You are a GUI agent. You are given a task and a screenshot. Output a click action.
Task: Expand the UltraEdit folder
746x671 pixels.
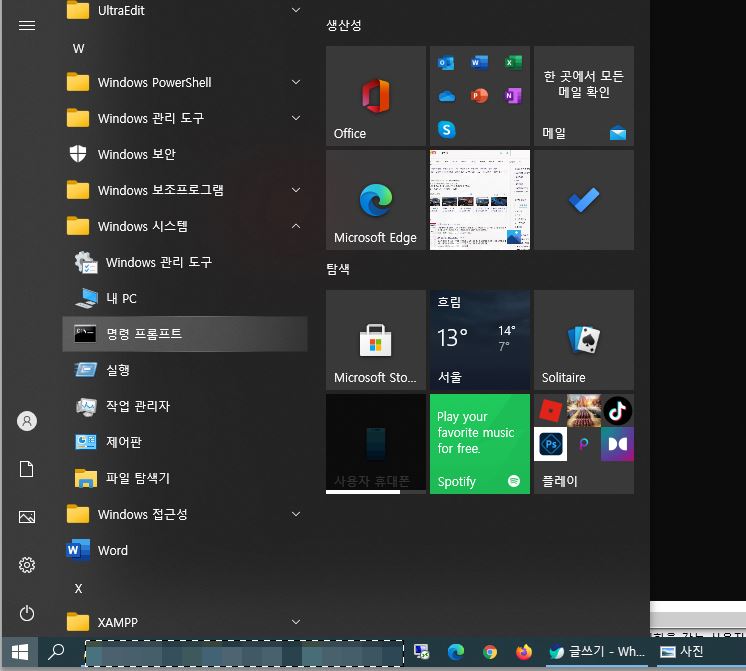pyautogui.click(x=185, y=10)
